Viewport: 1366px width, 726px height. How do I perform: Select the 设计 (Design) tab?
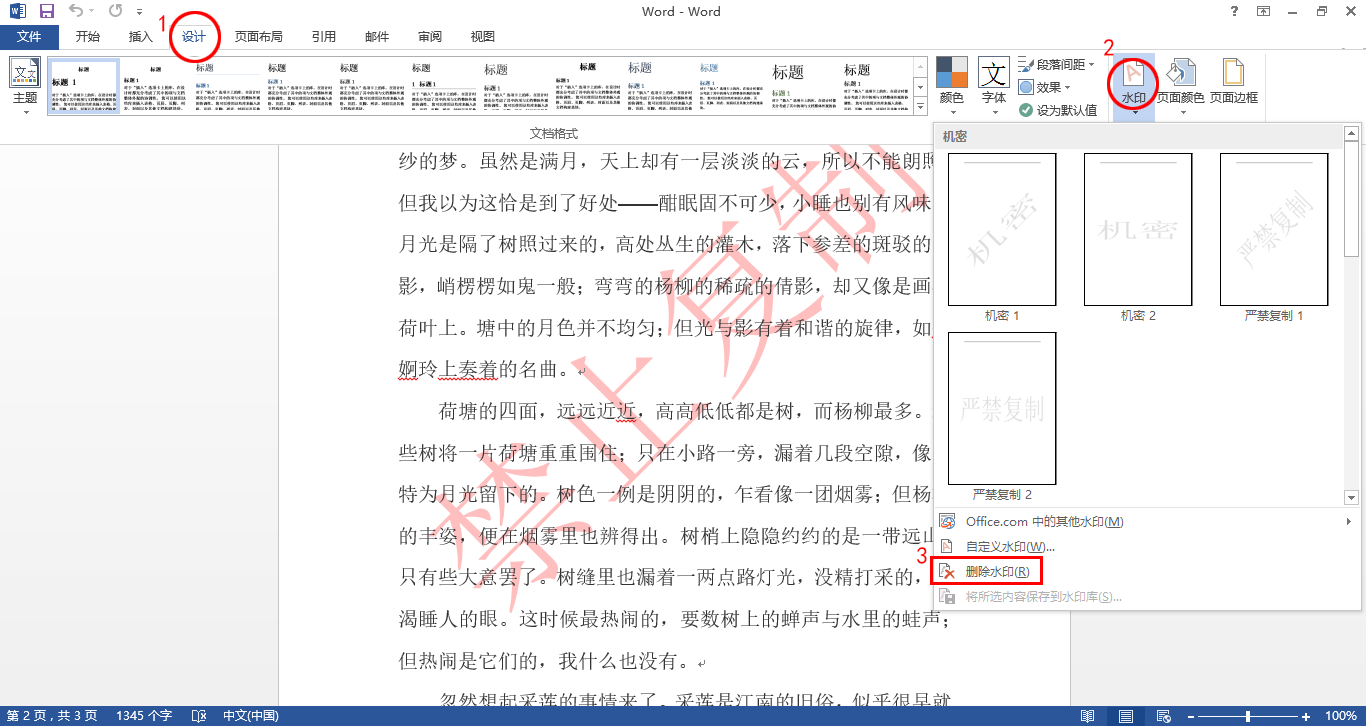click(x=194, y=37)
